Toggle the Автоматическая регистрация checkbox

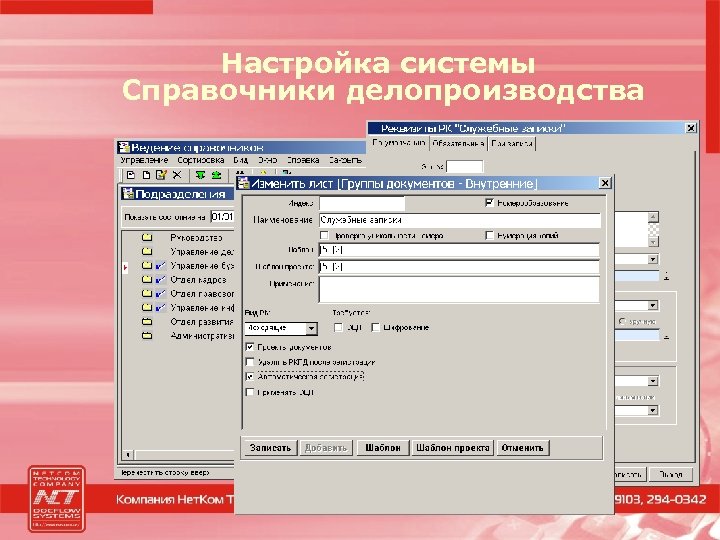point(250,377)
